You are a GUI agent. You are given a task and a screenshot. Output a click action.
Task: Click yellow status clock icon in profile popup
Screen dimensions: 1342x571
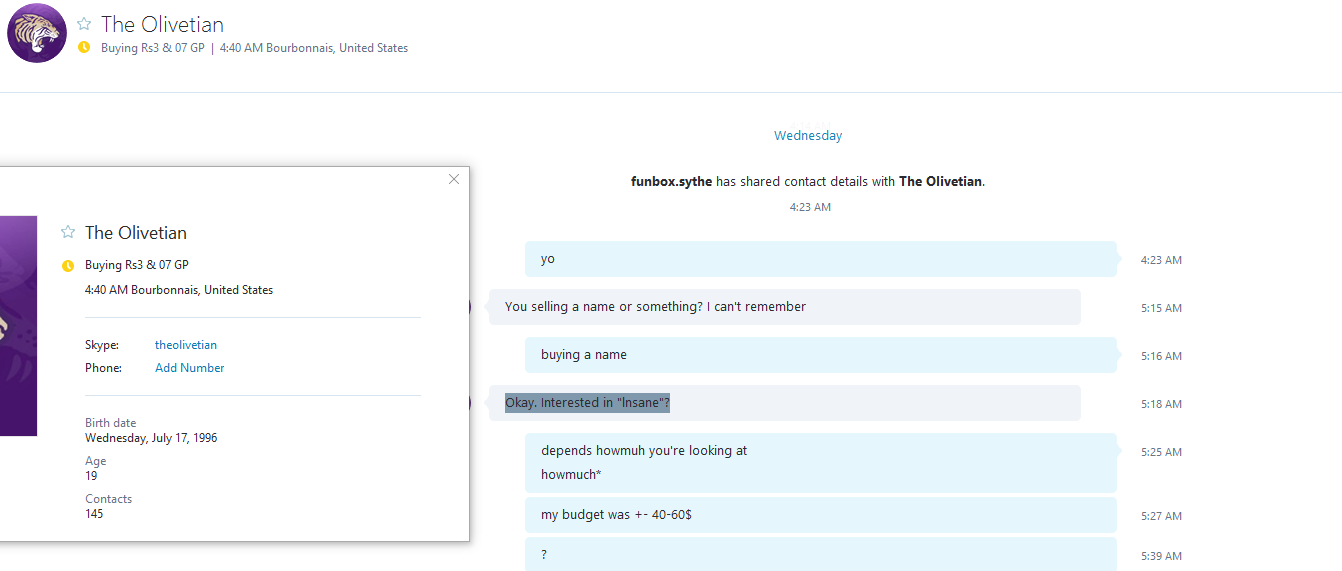click(68, 266)
